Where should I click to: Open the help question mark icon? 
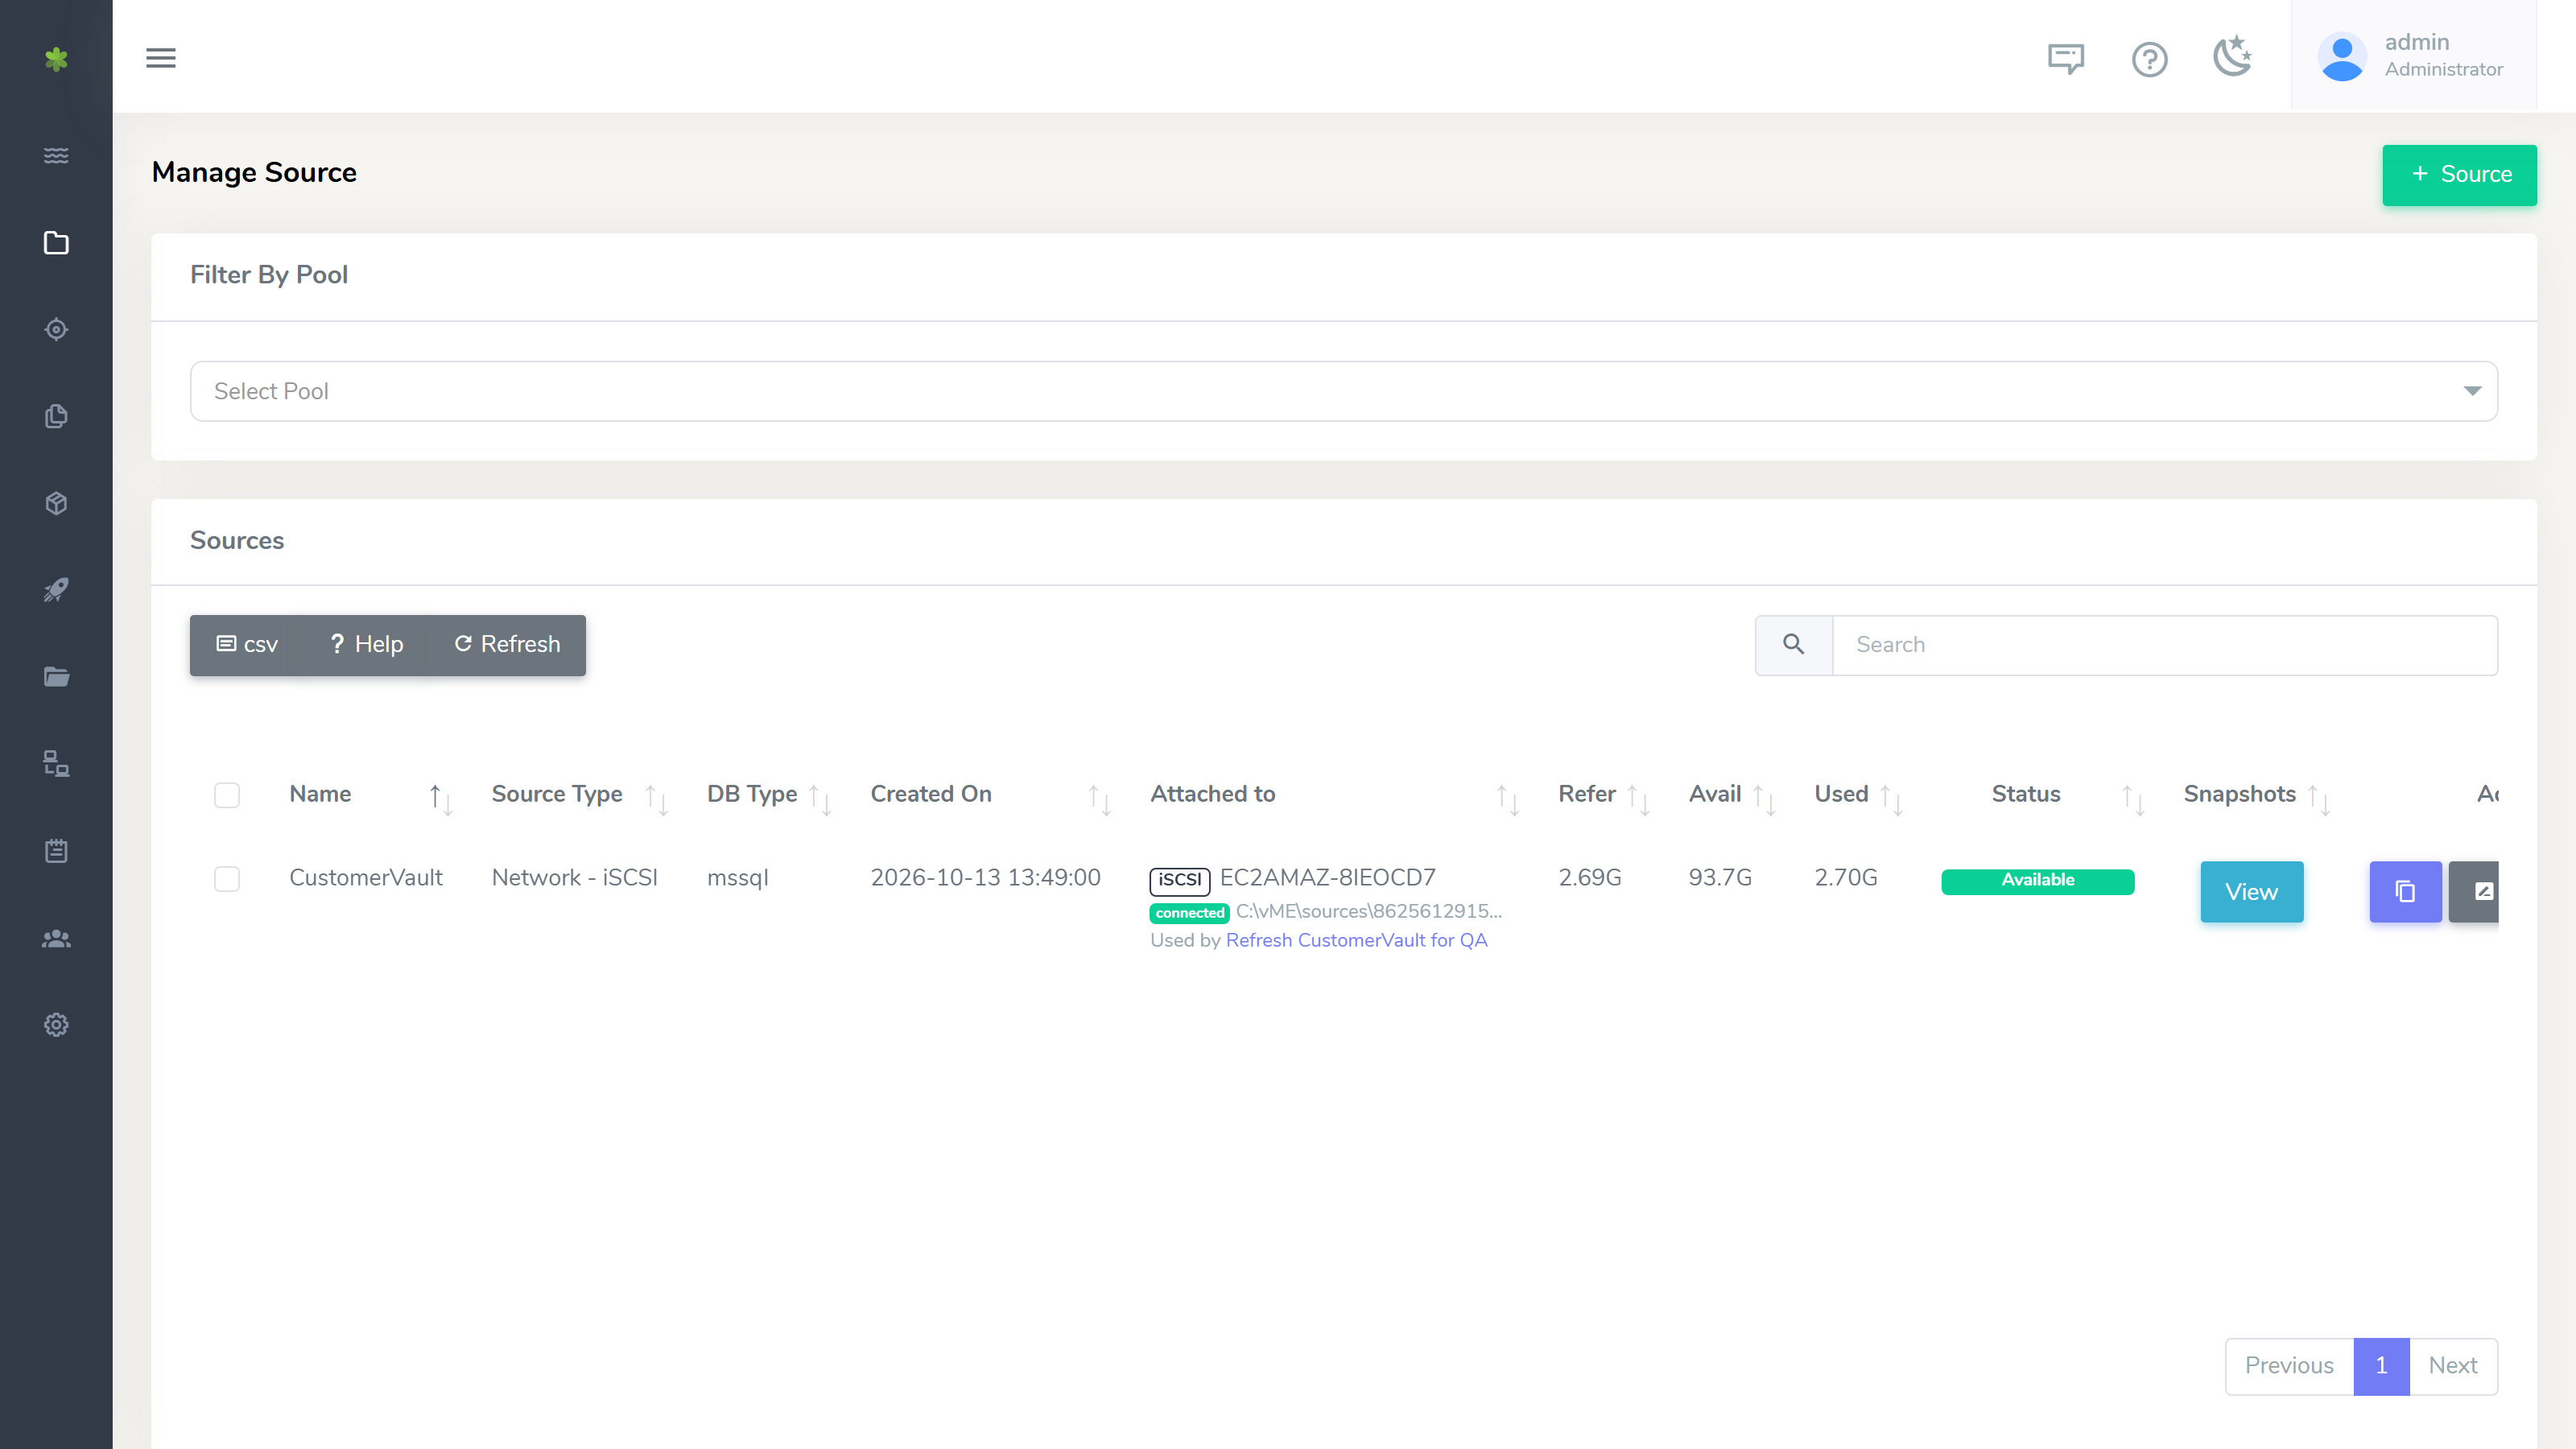[2149, 59]
